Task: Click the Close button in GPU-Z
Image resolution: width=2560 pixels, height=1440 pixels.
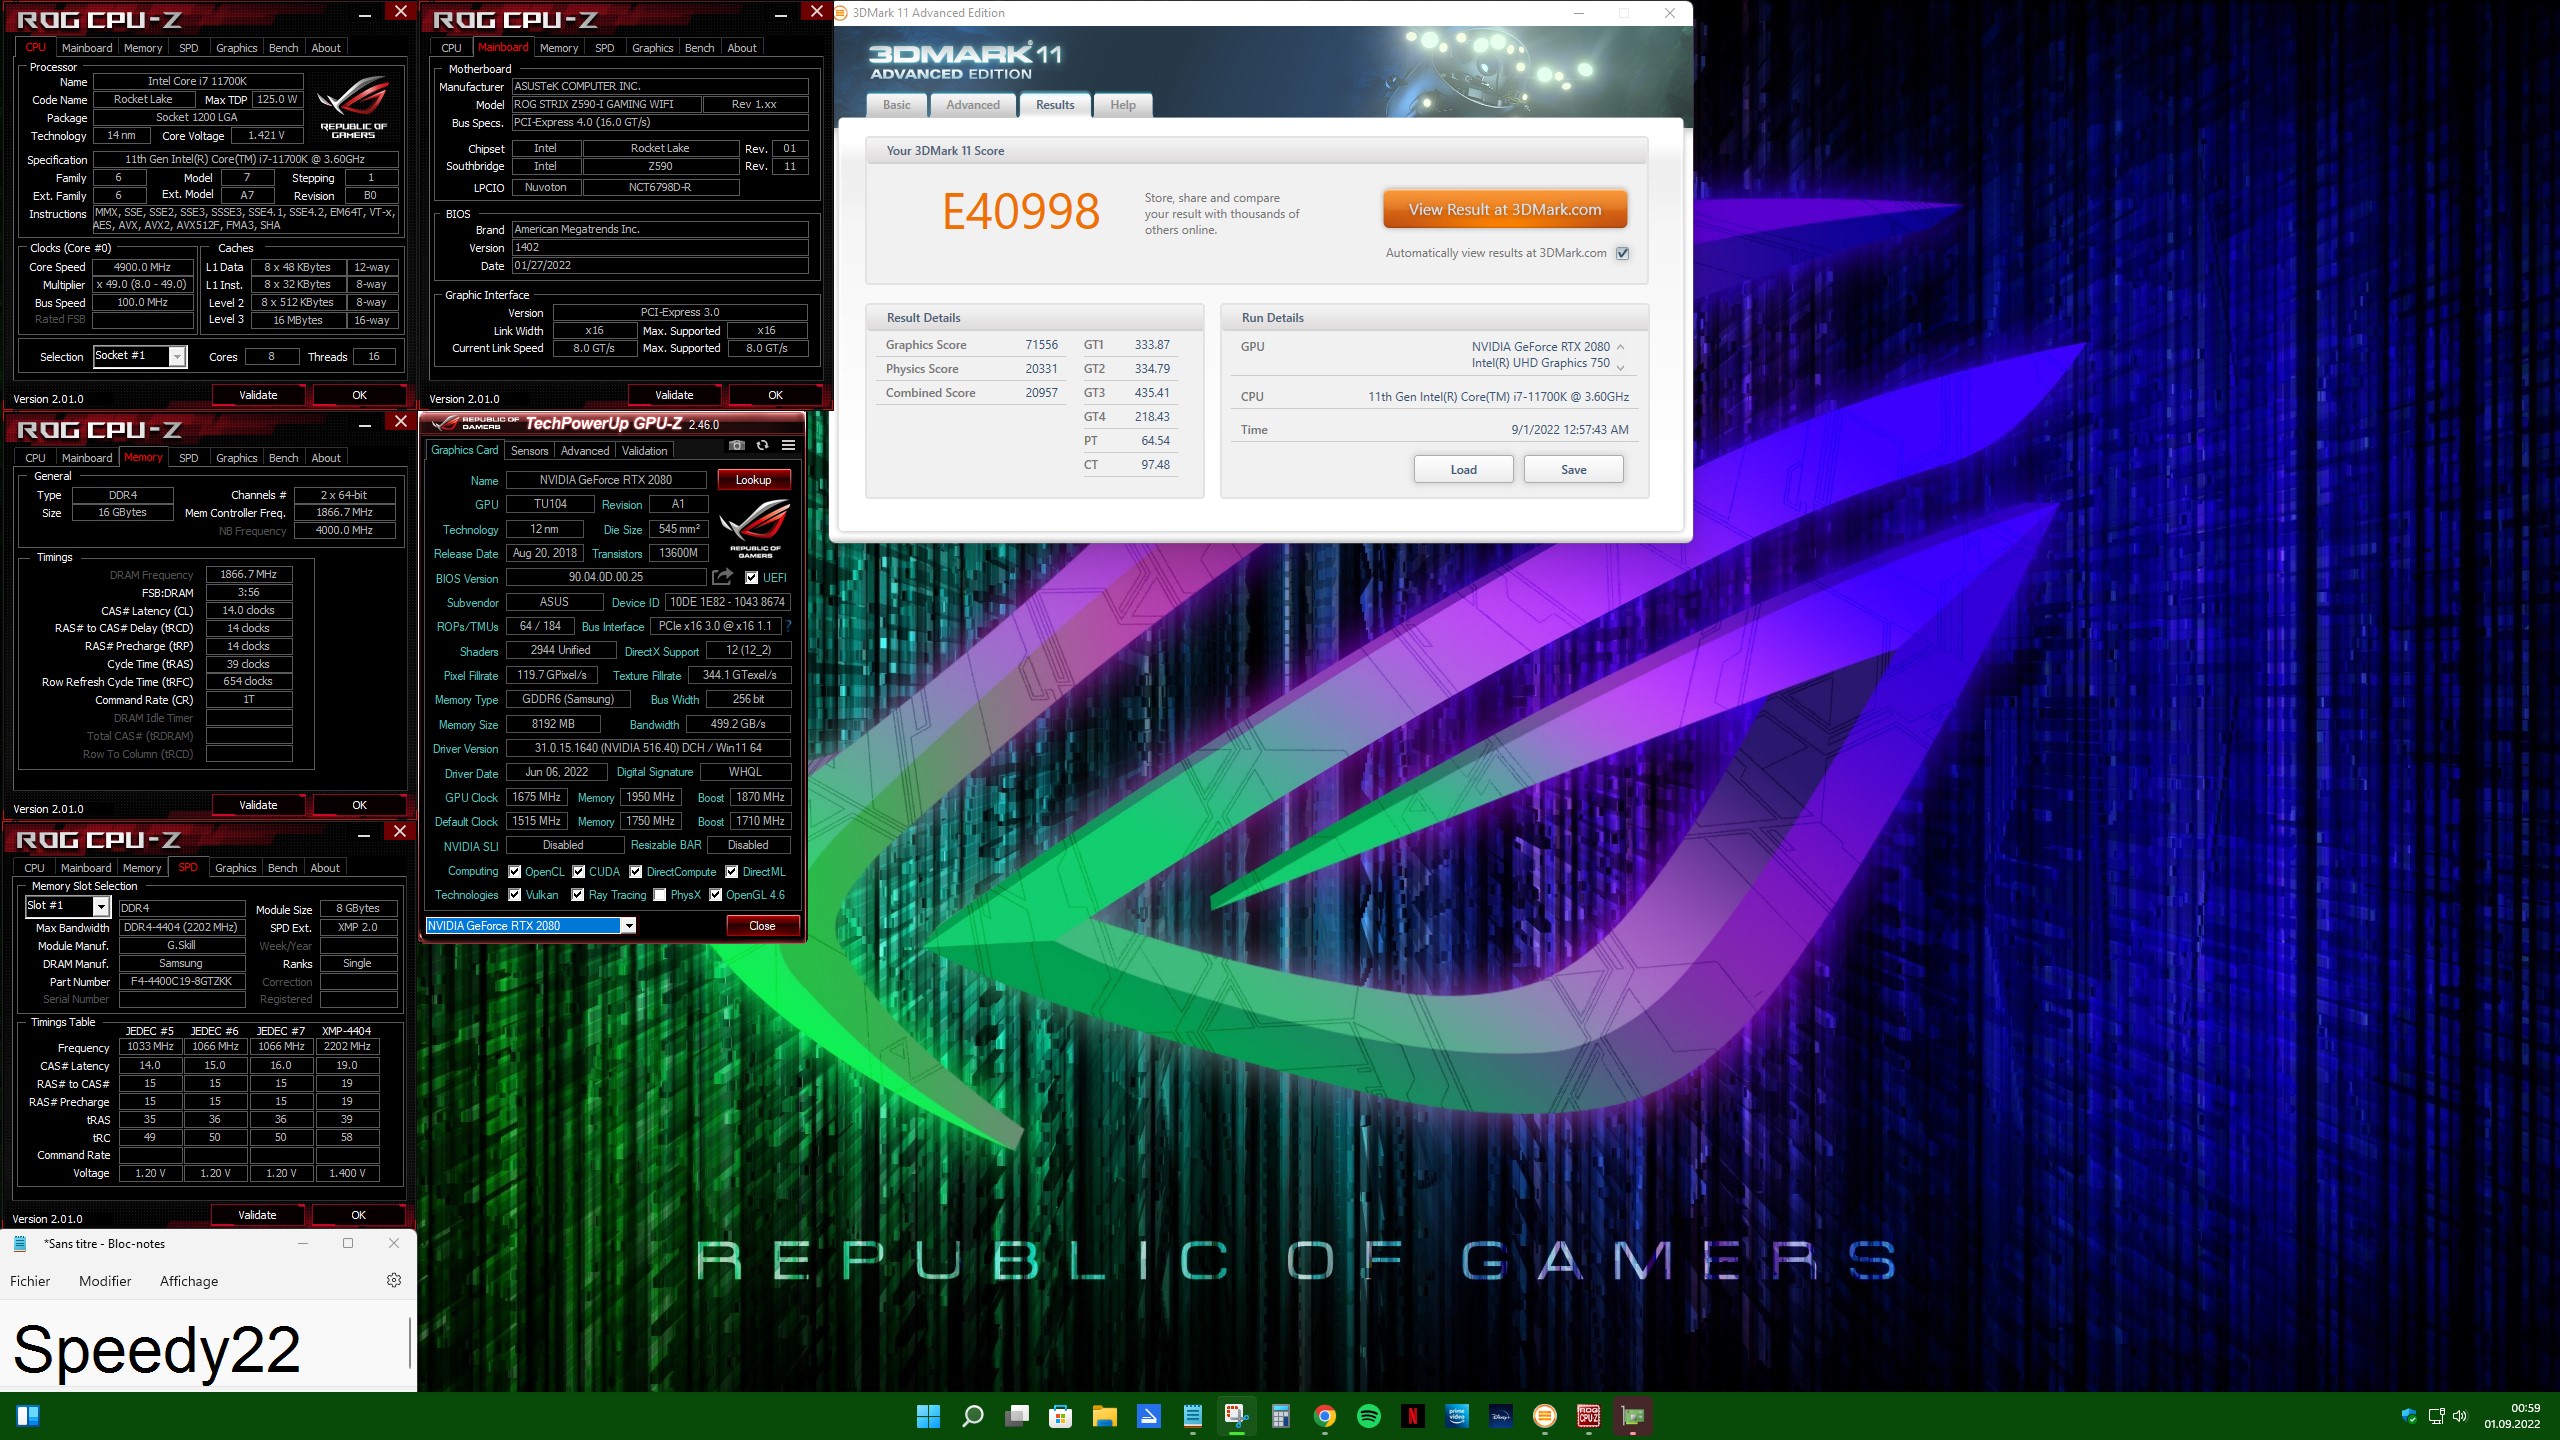Action: (762, 926)
